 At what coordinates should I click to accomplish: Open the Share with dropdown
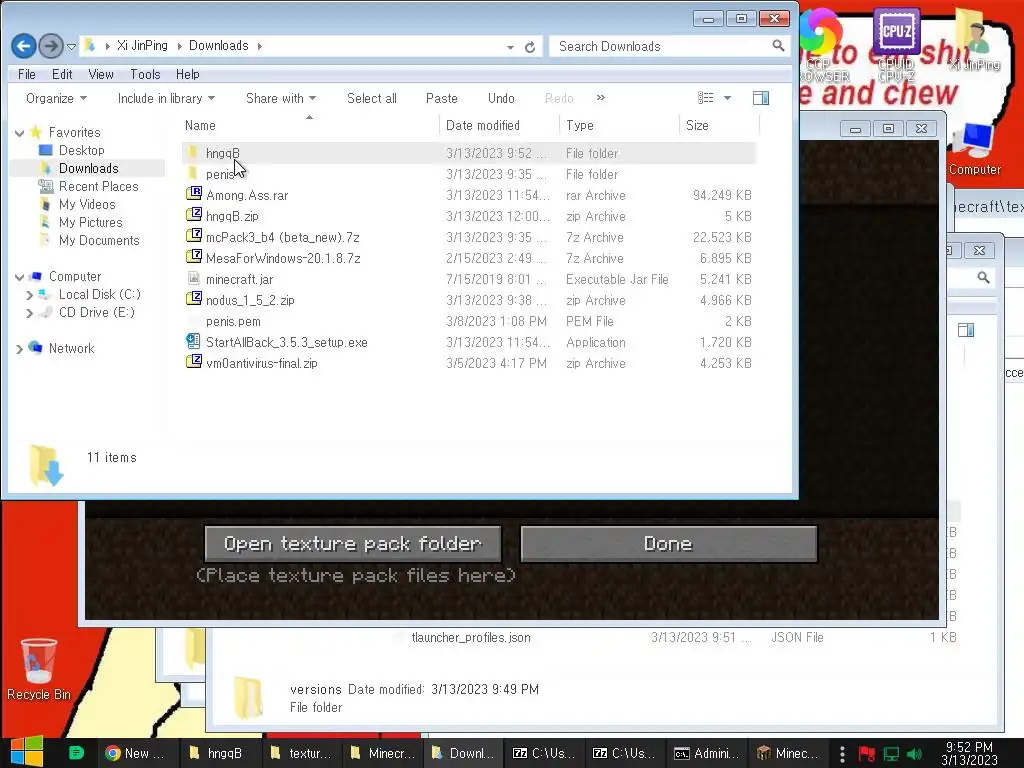click(281, 99)
